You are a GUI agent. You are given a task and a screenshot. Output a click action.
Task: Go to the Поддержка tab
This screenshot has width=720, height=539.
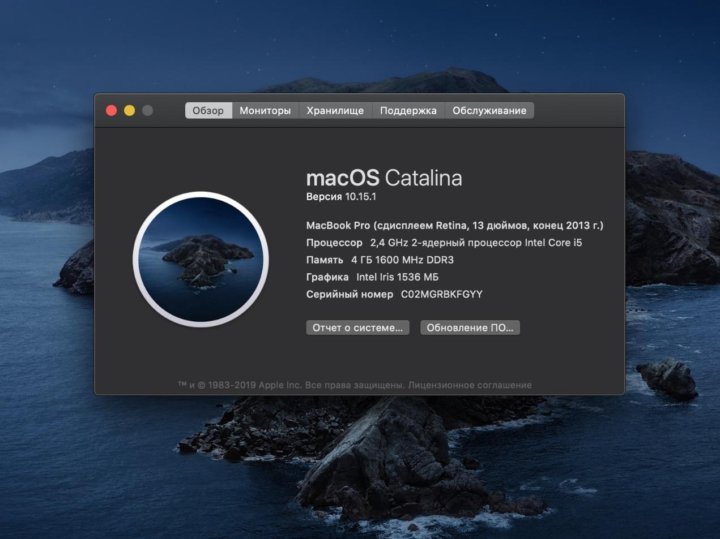(408, 111)
